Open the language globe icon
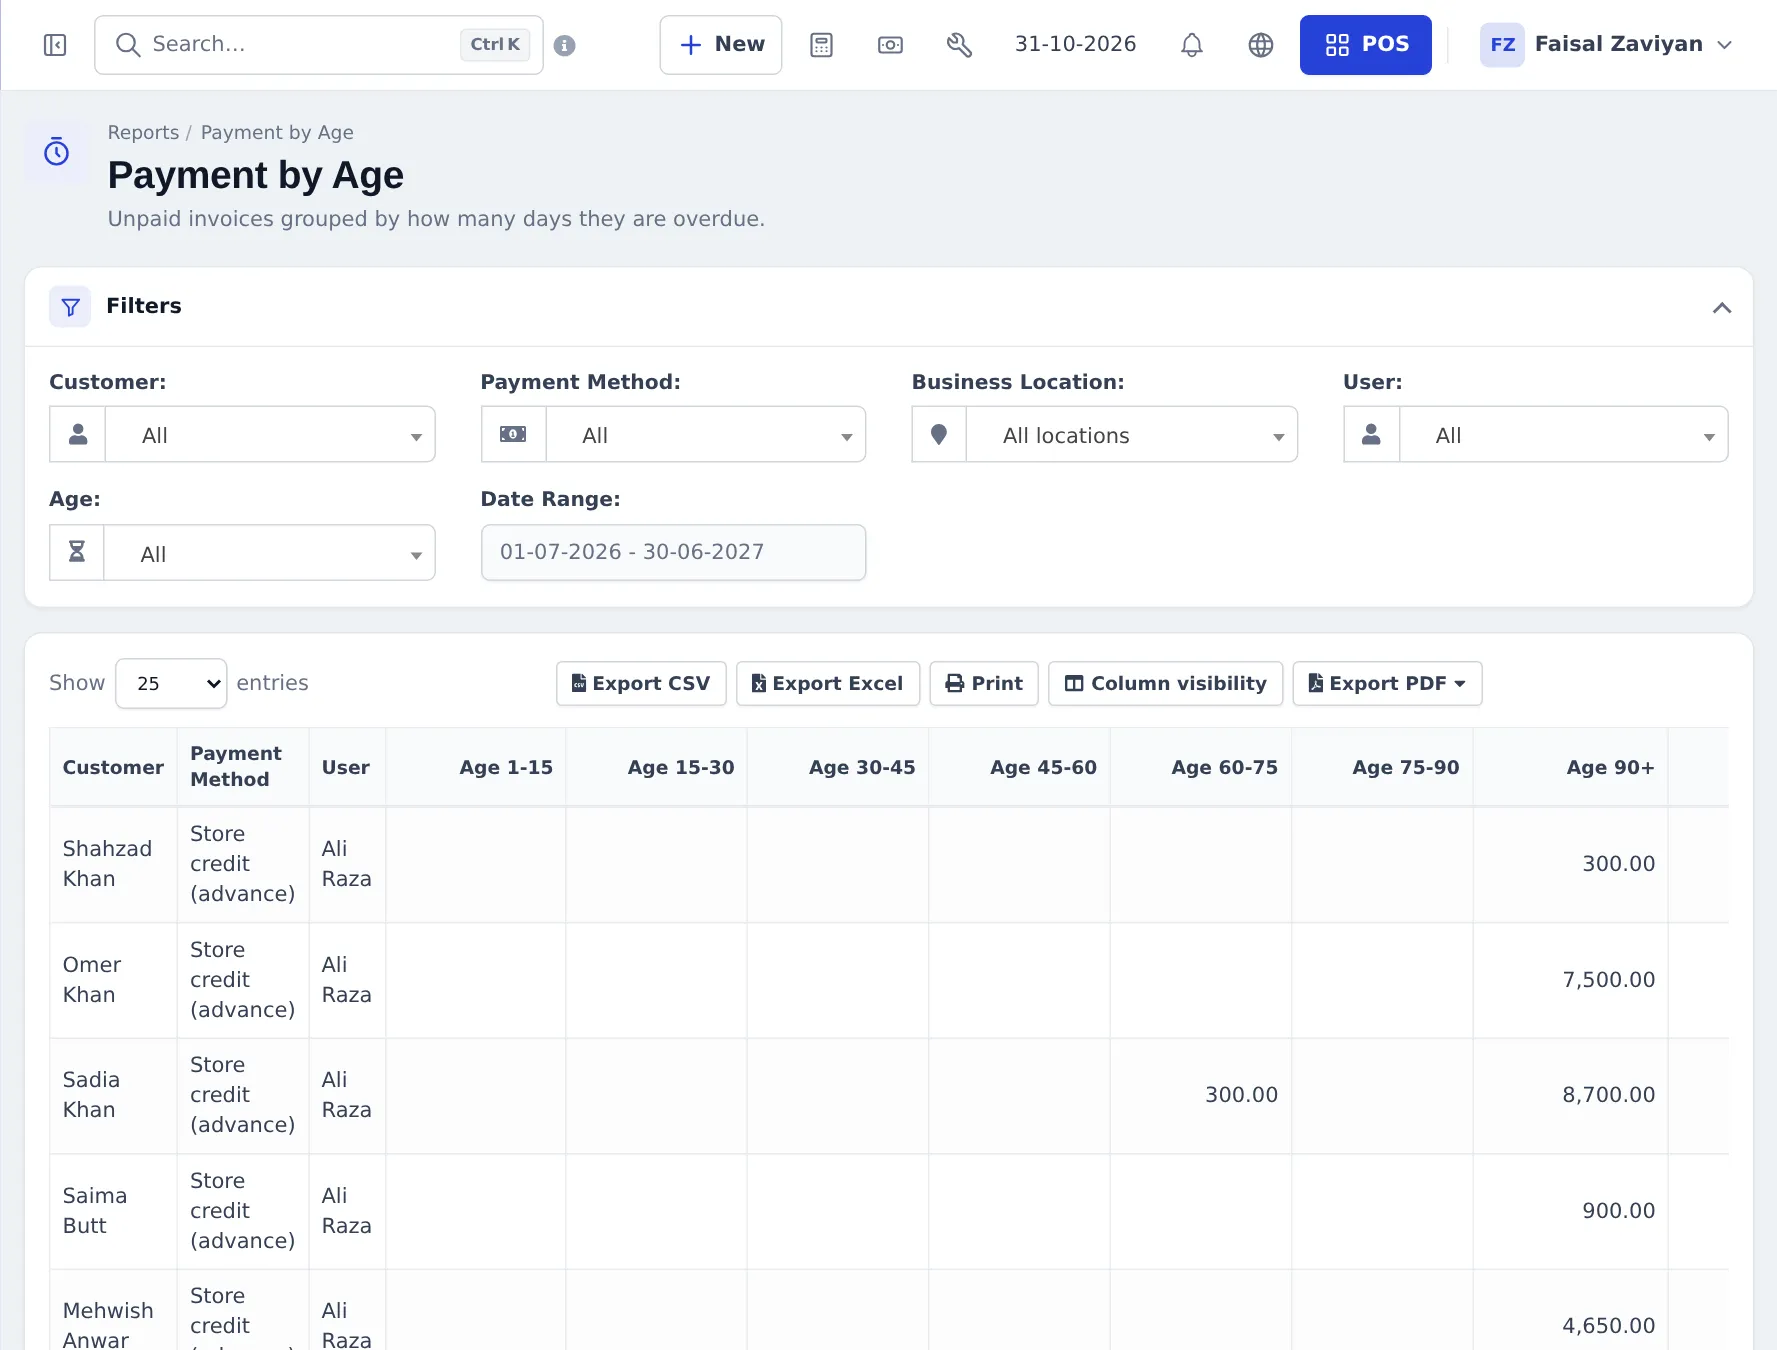Viewport: 1777px width, 1350px height. [1261, 45]
